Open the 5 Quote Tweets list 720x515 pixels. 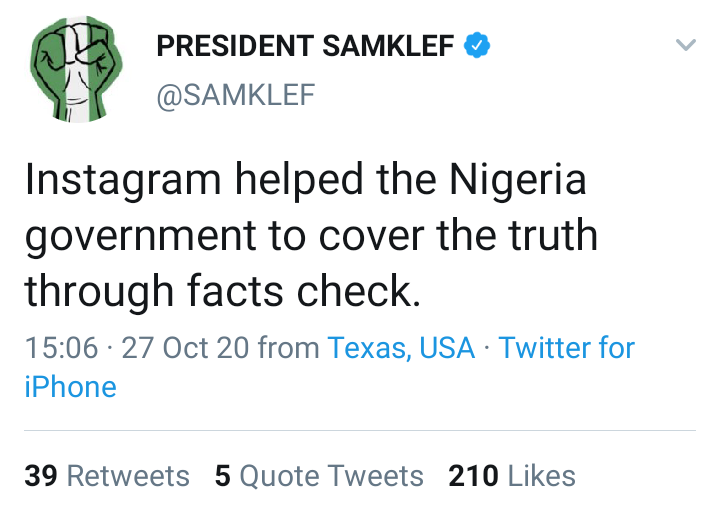(x=319, y=476)
